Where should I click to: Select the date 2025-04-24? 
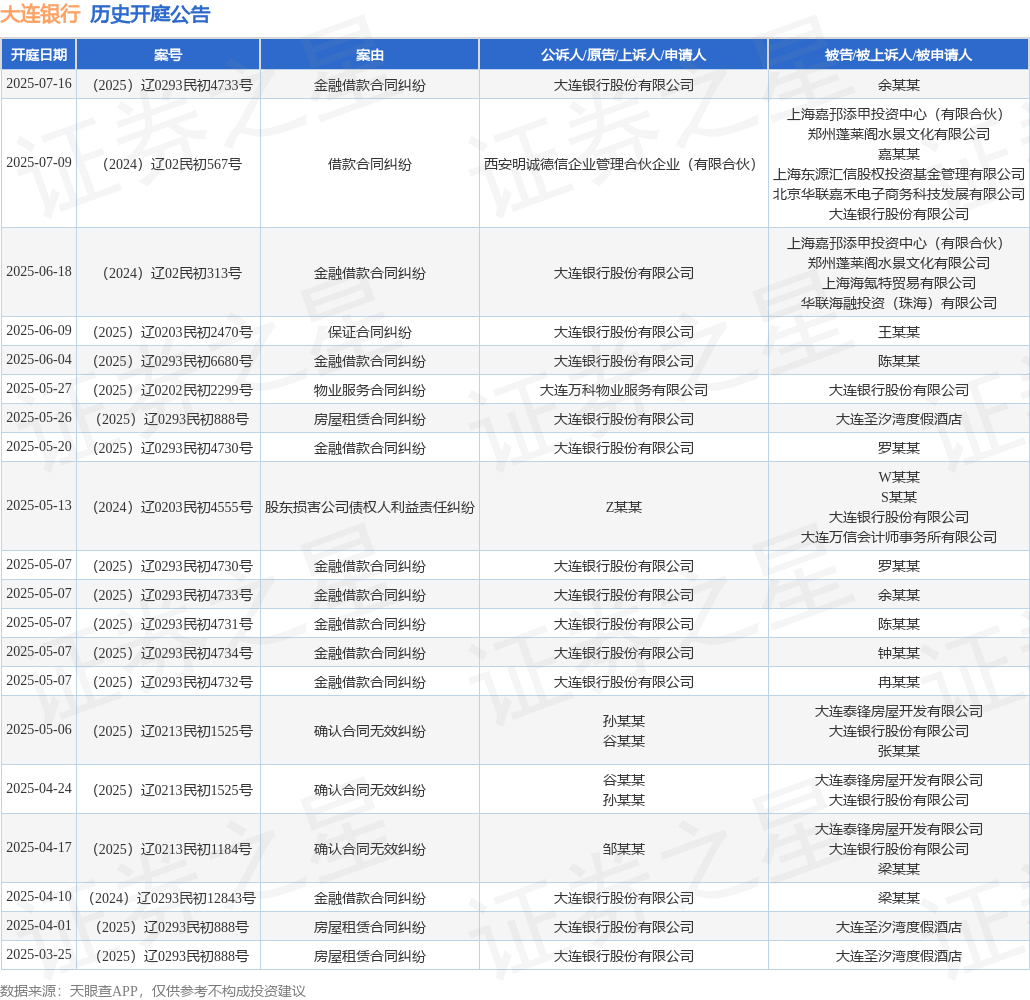coord(39,788)
